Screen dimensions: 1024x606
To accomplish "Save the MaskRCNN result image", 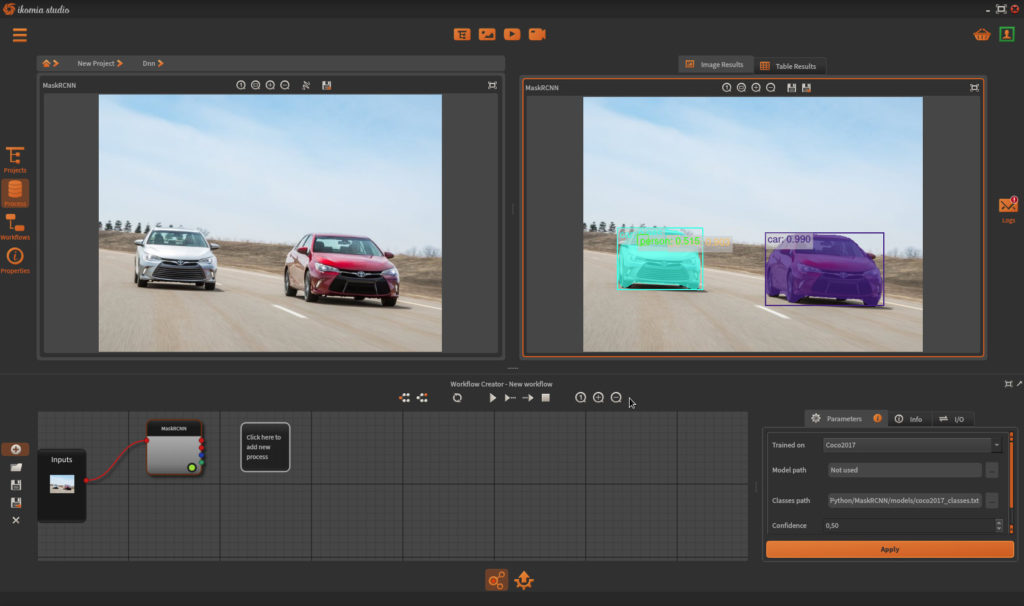I will (792, 87).
